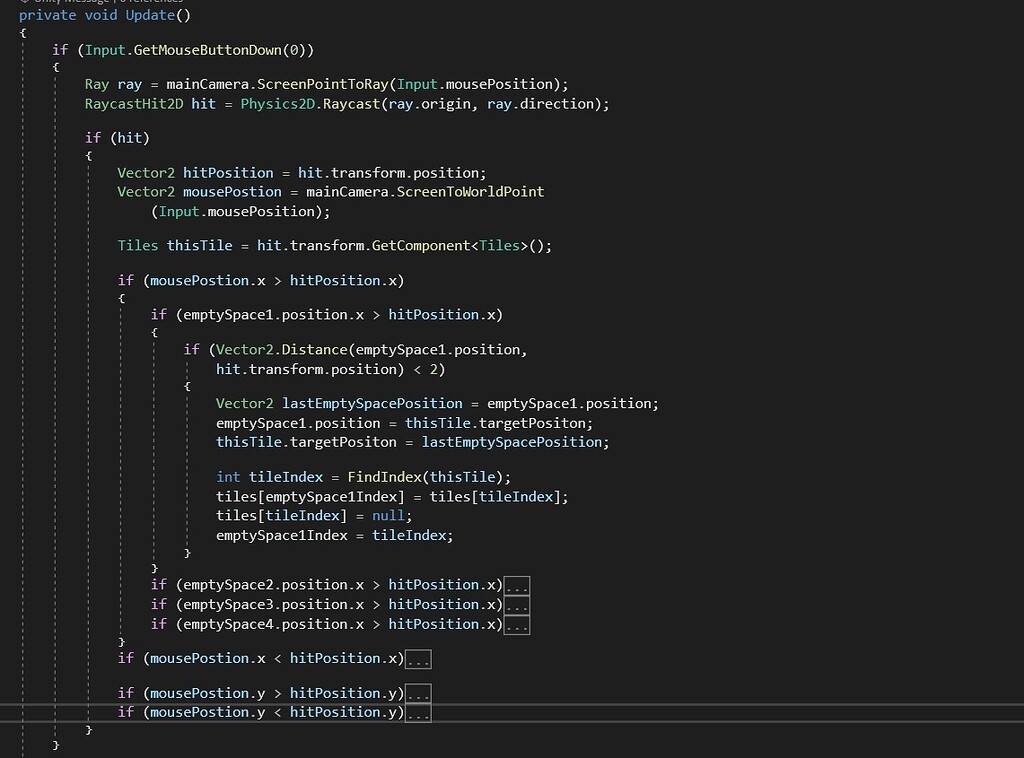
Task: Click the Physics2D.Raycast call
Action: (x=310, y=103)
